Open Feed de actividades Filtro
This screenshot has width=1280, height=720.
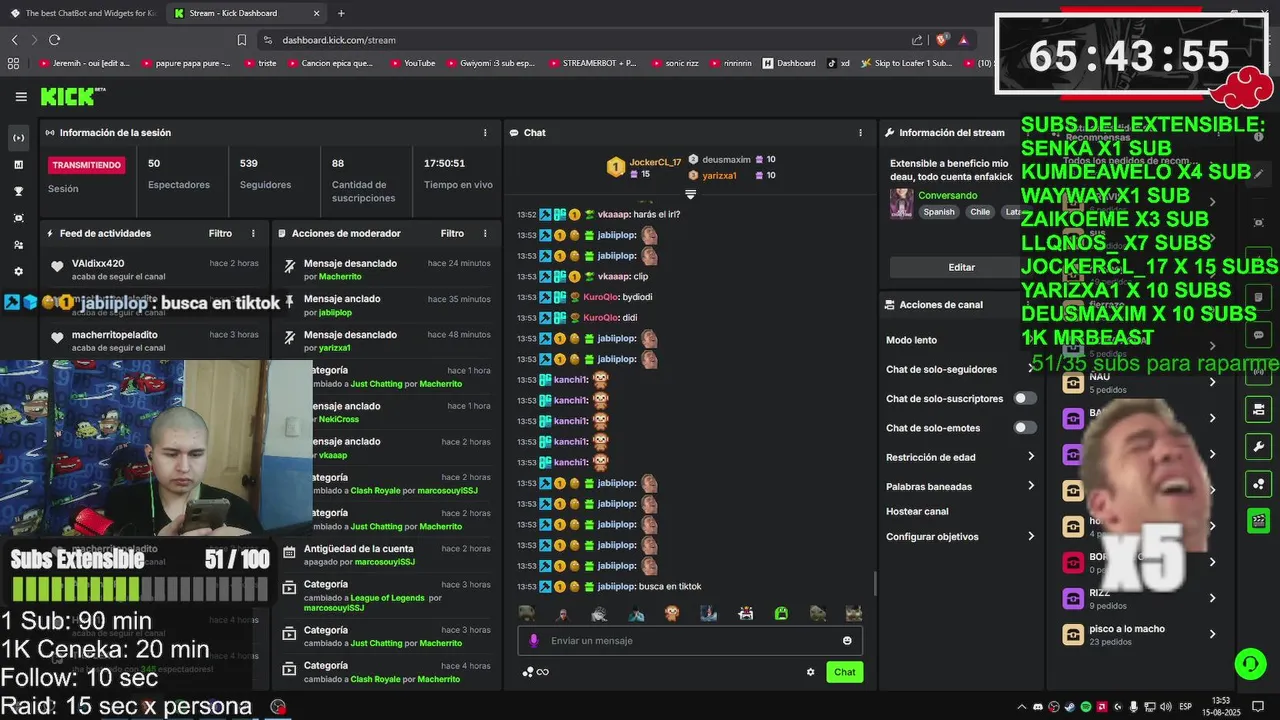pyautogui.click(x=220, y=233)
